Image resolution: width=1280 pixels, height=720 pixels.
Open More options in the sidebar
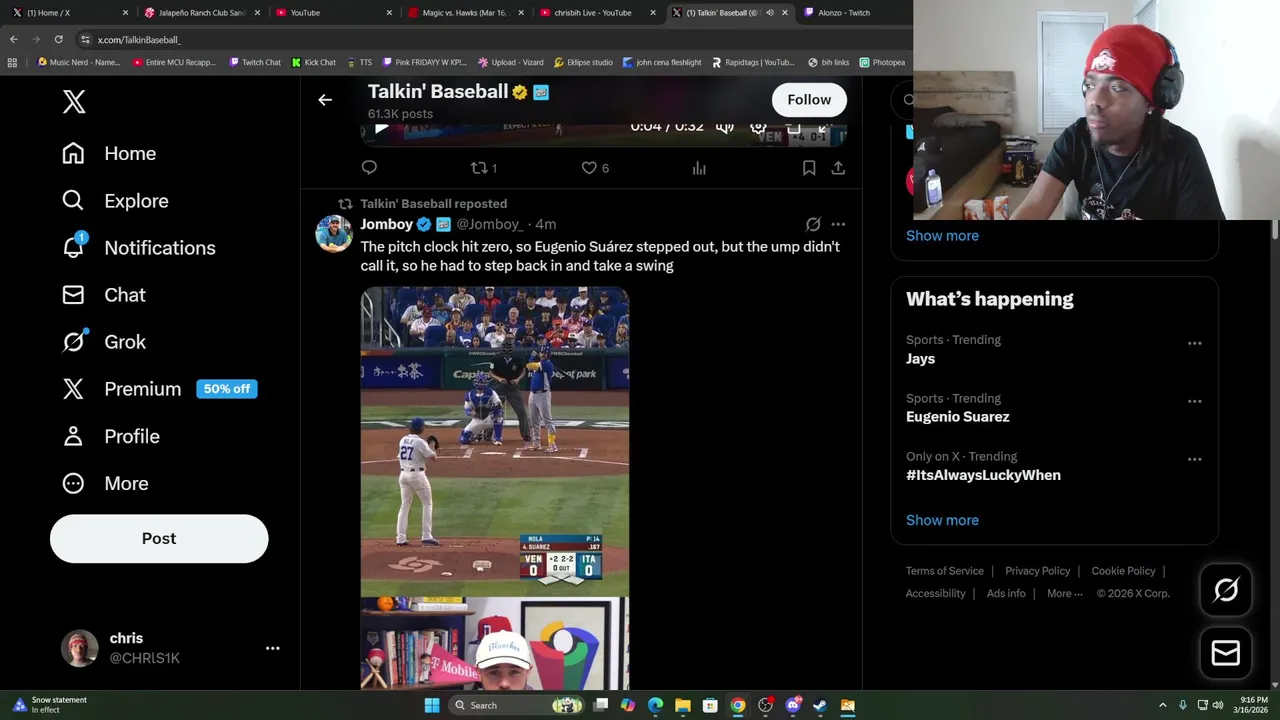(x=105, y=483)
